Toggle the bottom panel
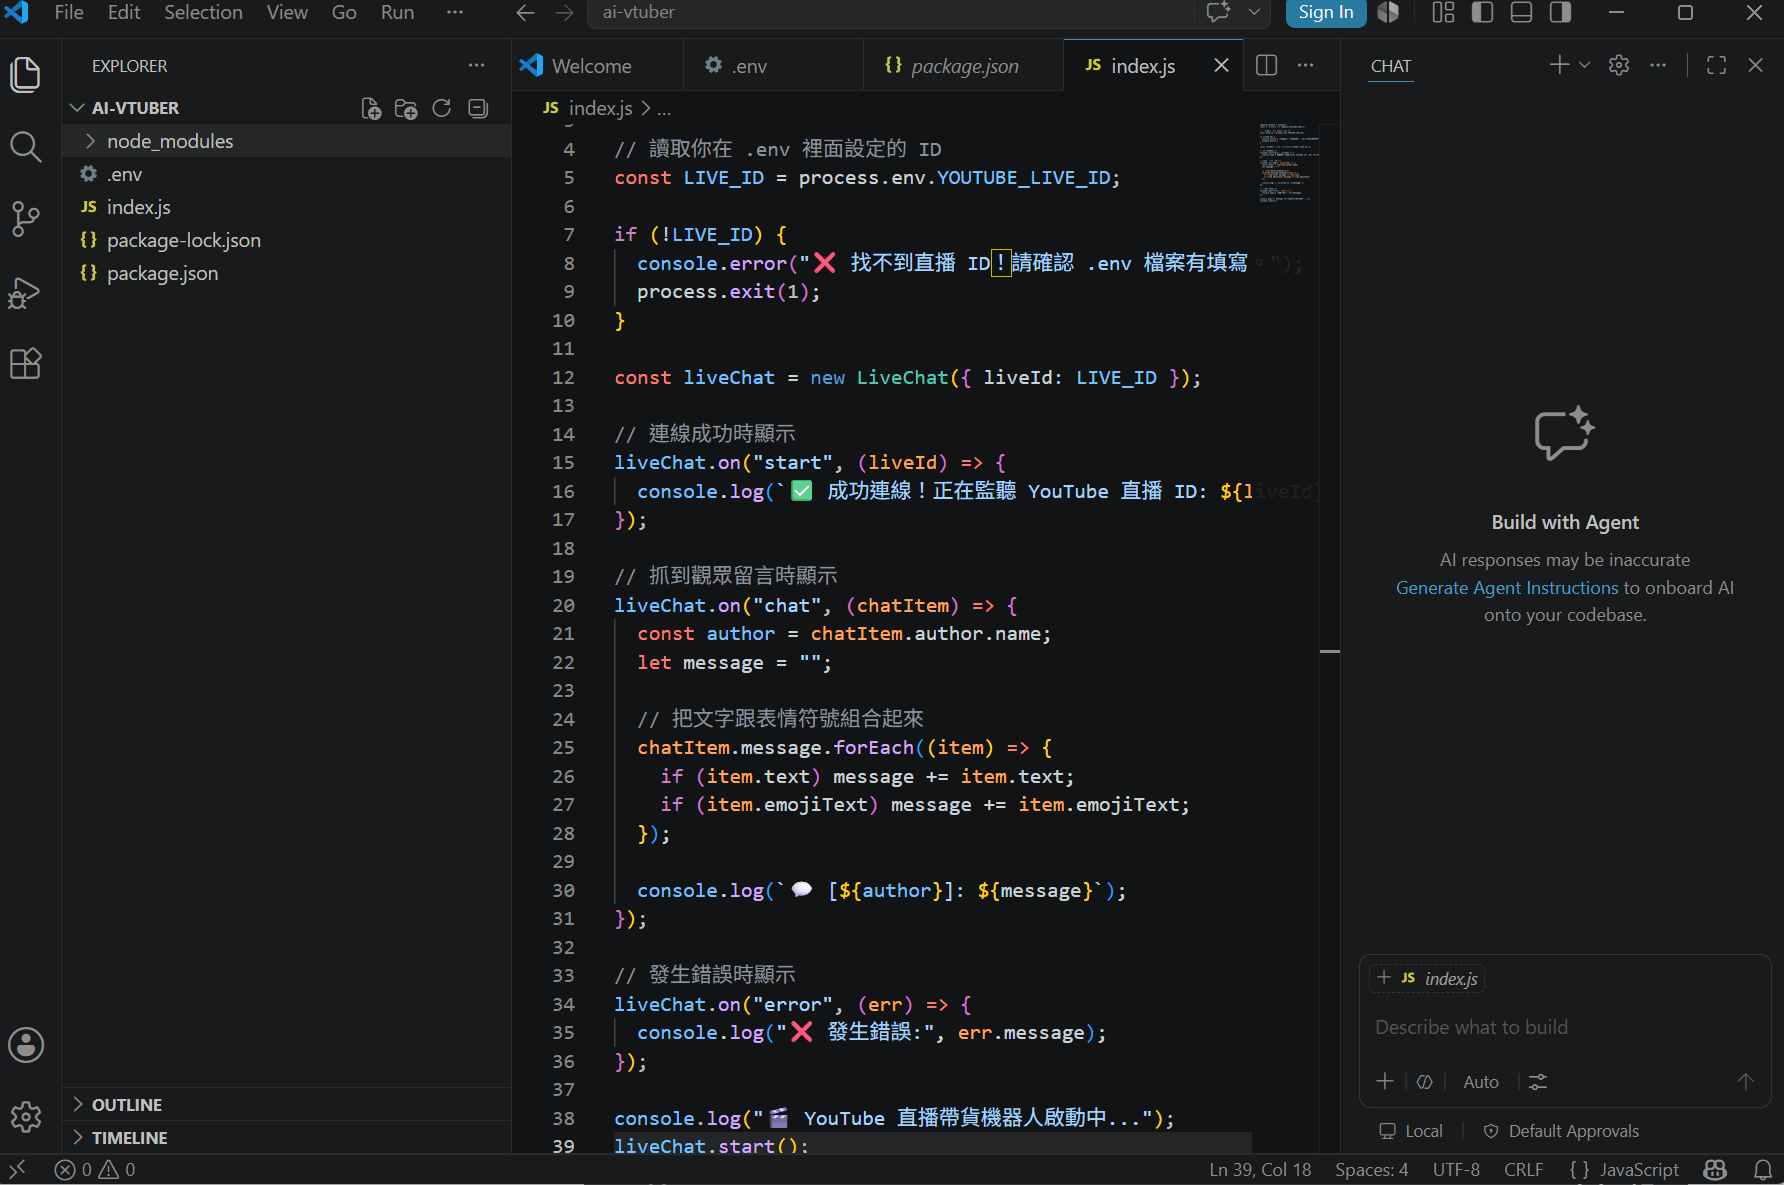 [x=1521, y=13]
